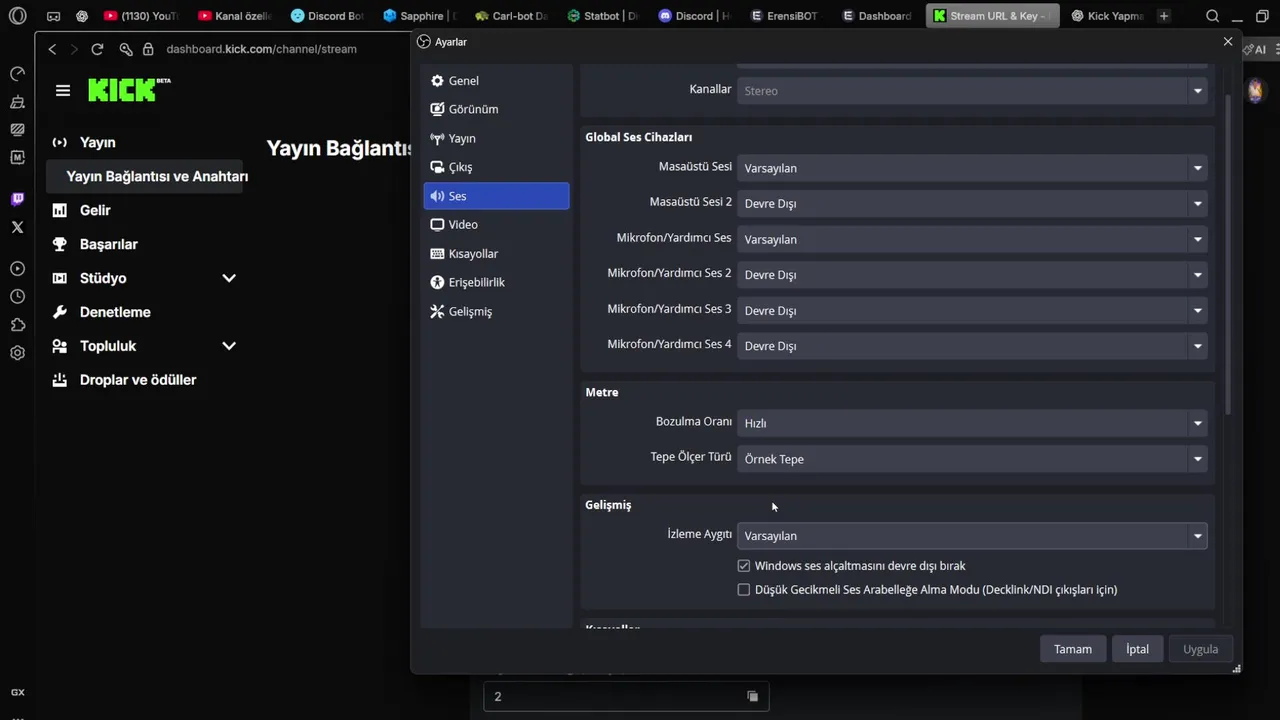Open X in Opera sidebar
This screenshot has width=1280, height=720.
[17, 227]
